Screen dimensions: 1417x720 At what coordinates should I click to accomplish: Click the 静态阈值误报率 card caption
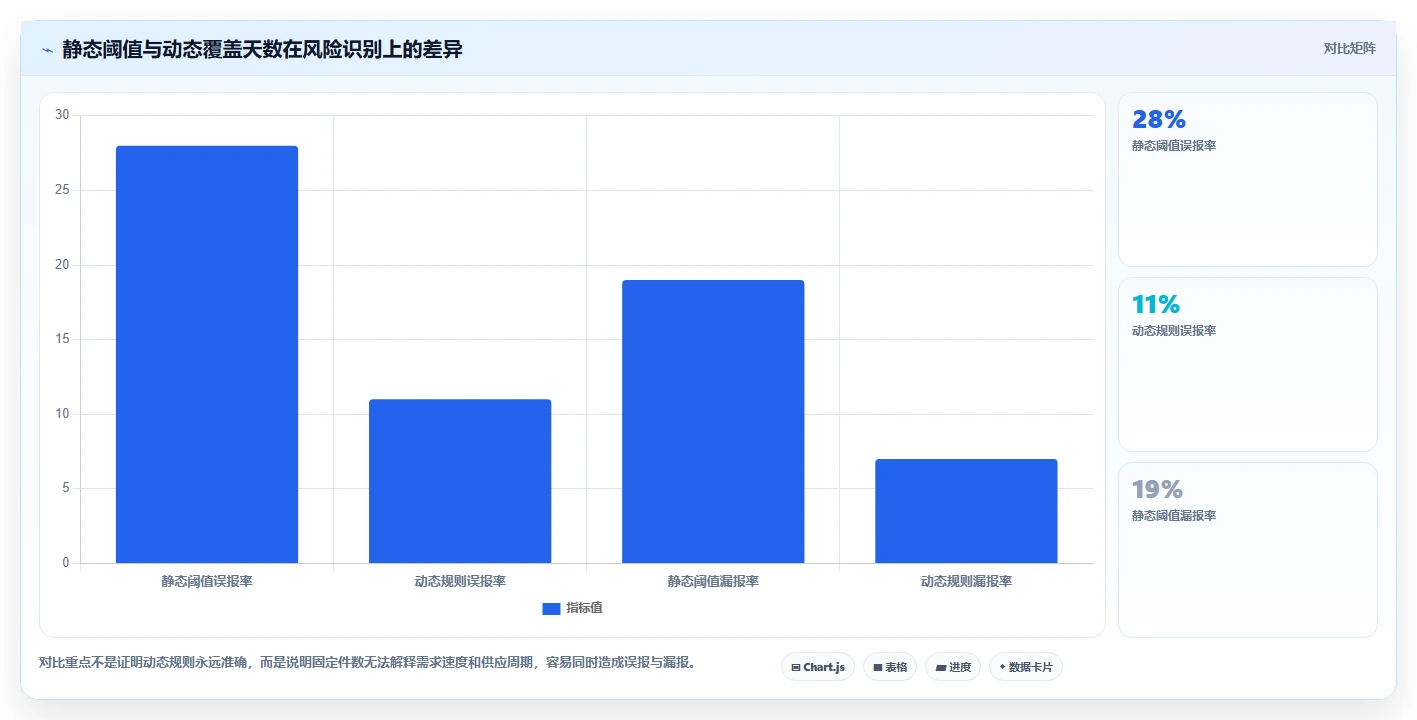pos(1174,146)
